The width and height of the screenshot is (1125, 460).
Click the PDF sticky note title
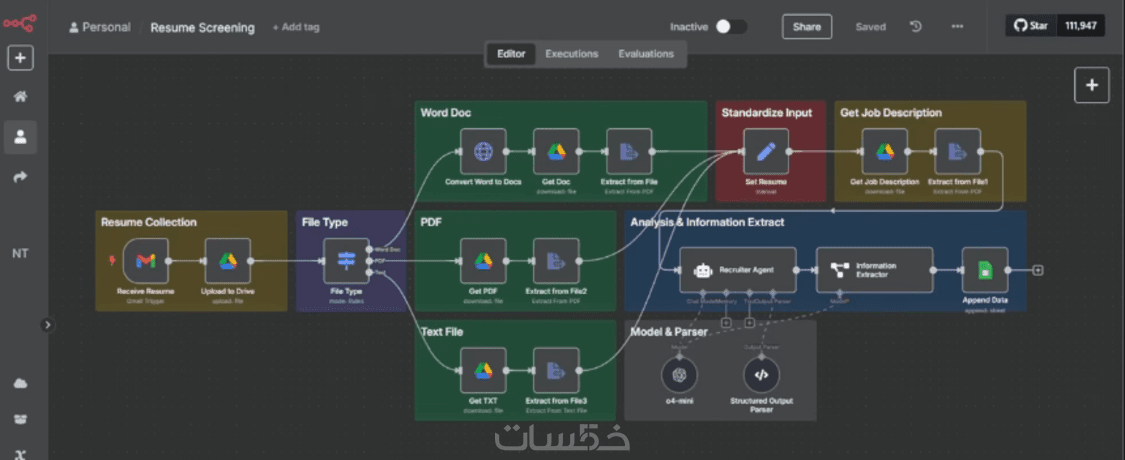coord(430,222)
